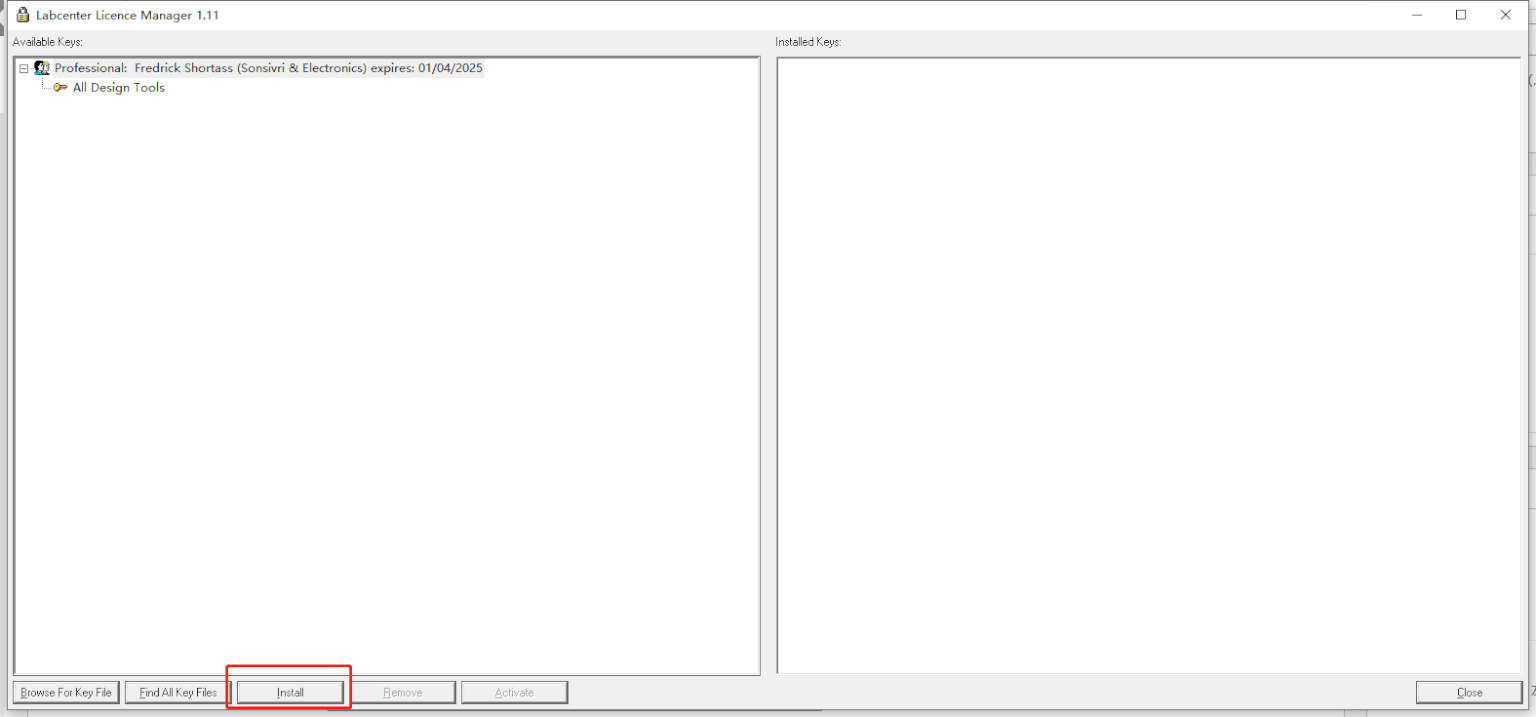Select the Professional Fredrick Shortass licence entry

(x=268, y=68)
